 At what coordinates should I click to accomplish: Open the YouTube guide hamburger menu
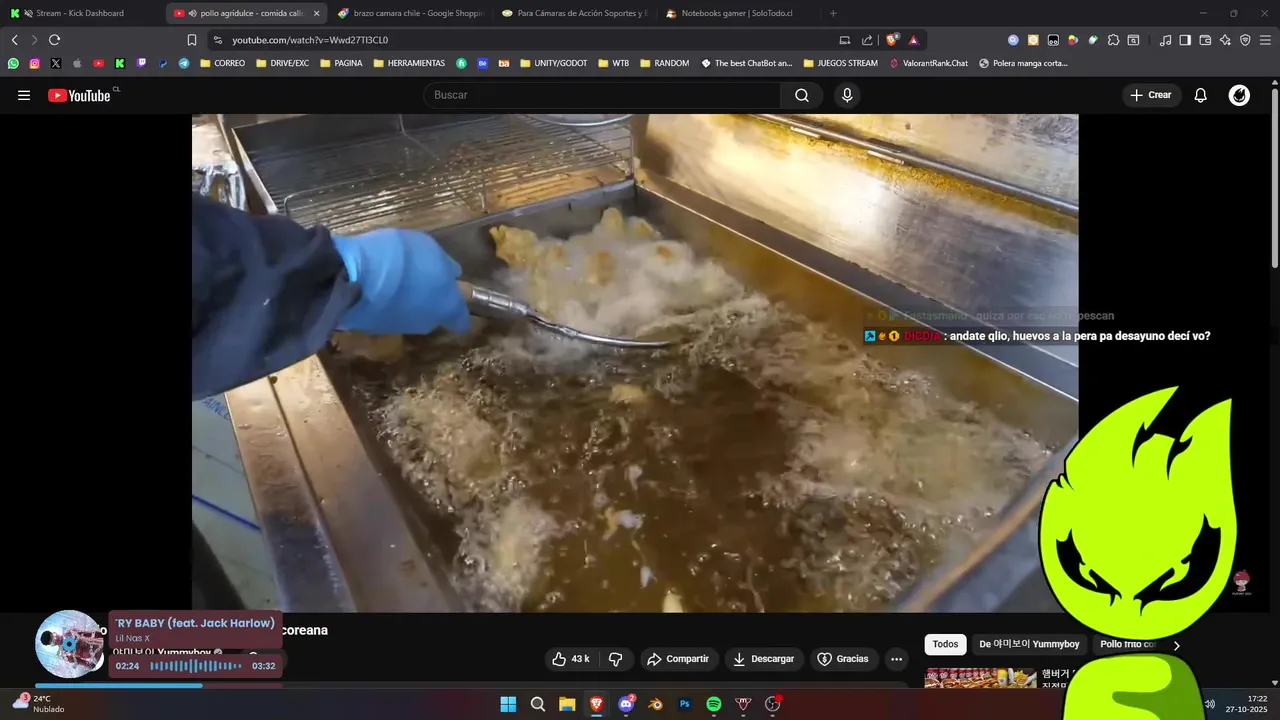[24, 95]
